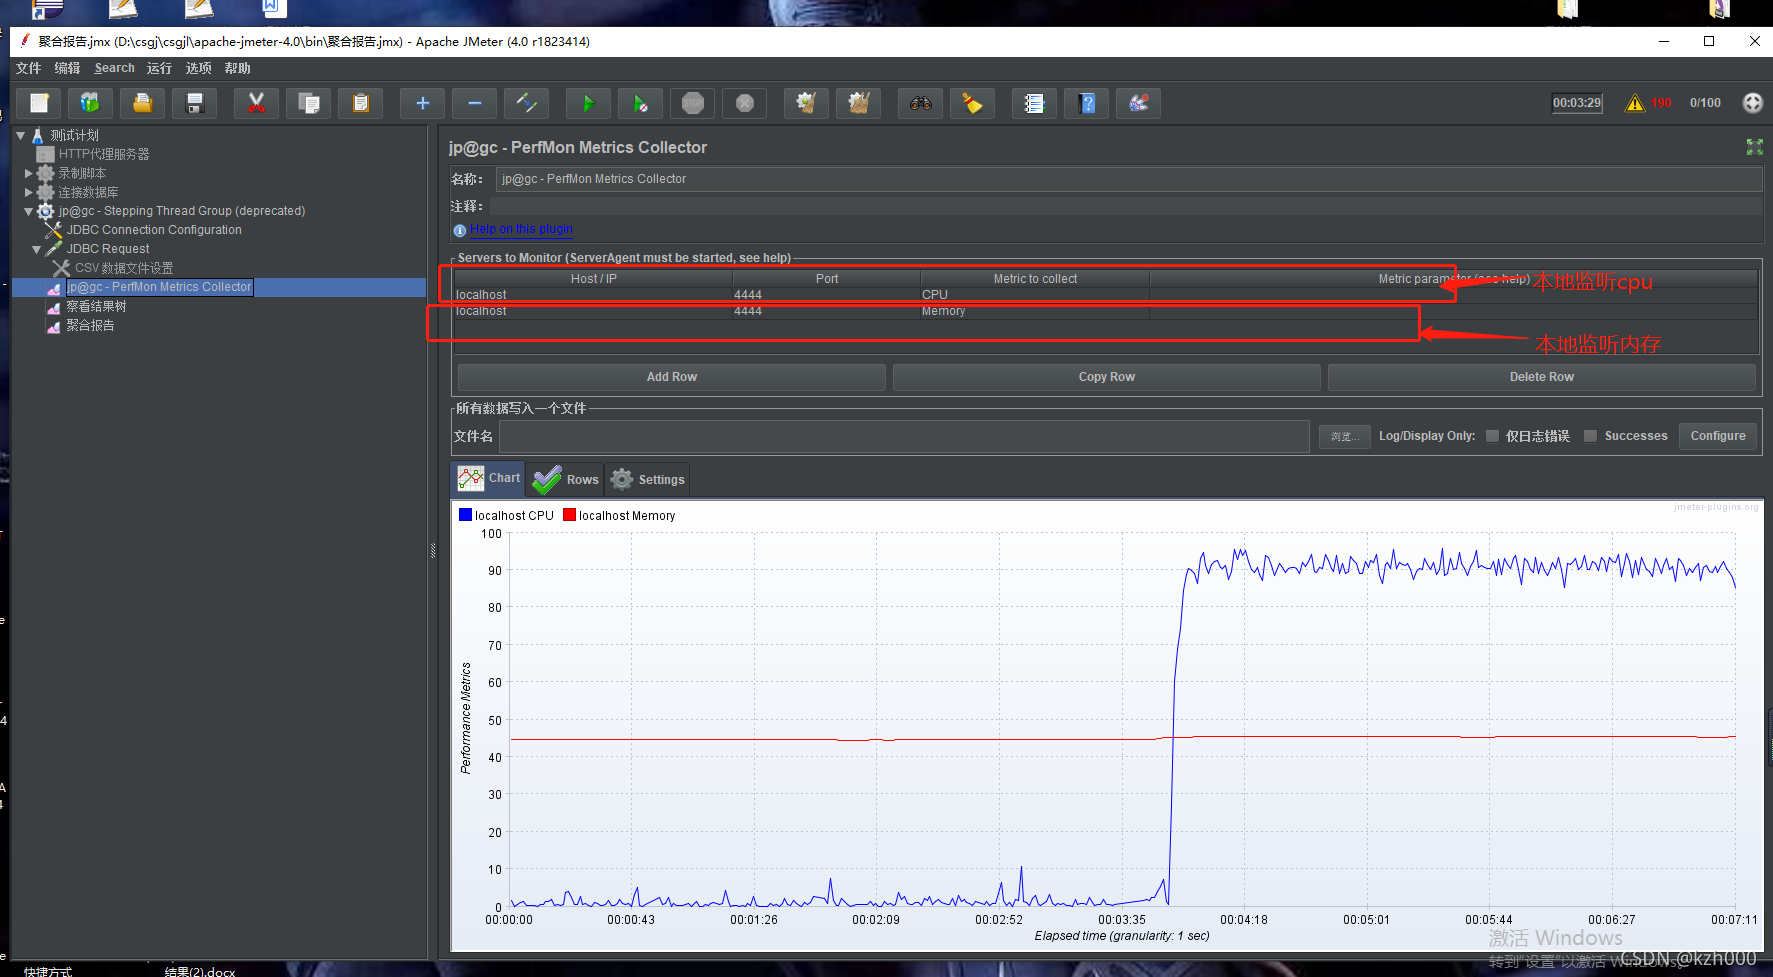This screenshot has height=977, width=1773.
Task: Click the Clear All results icon
Action: (x=859, y=103)
